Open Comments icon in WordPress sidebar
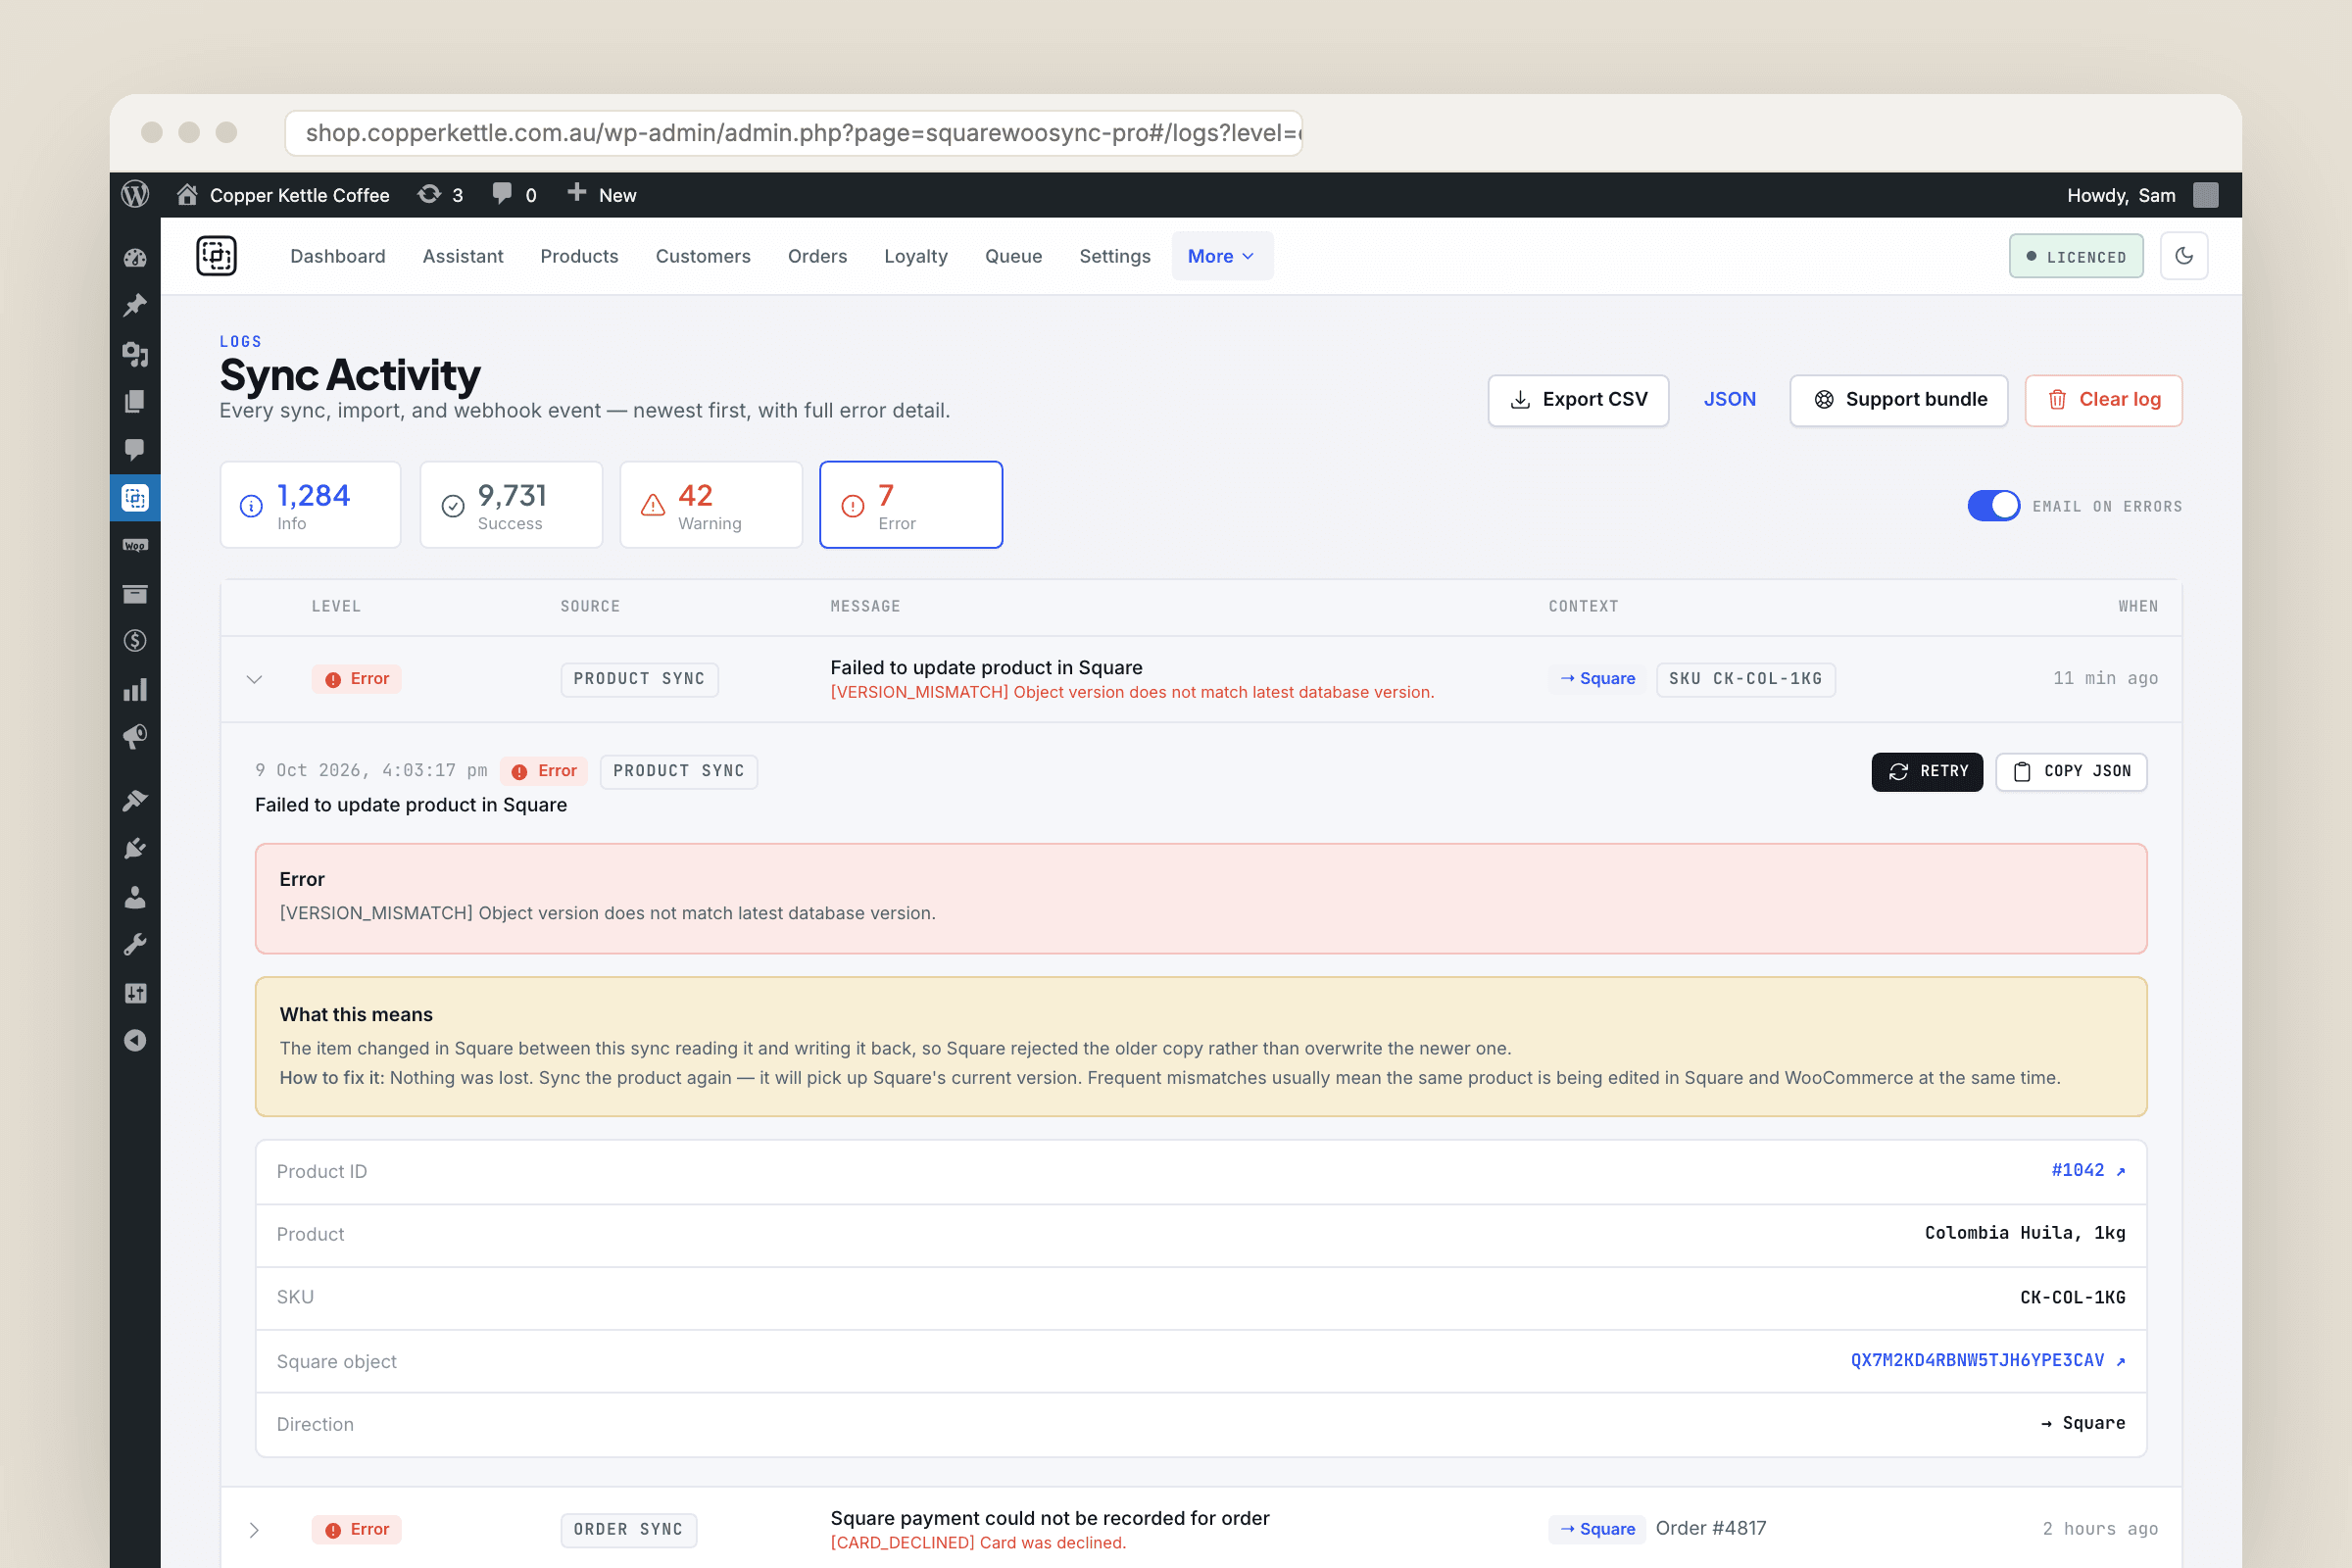This screenshot has height=1568, width=2352. tap(135, 449)
